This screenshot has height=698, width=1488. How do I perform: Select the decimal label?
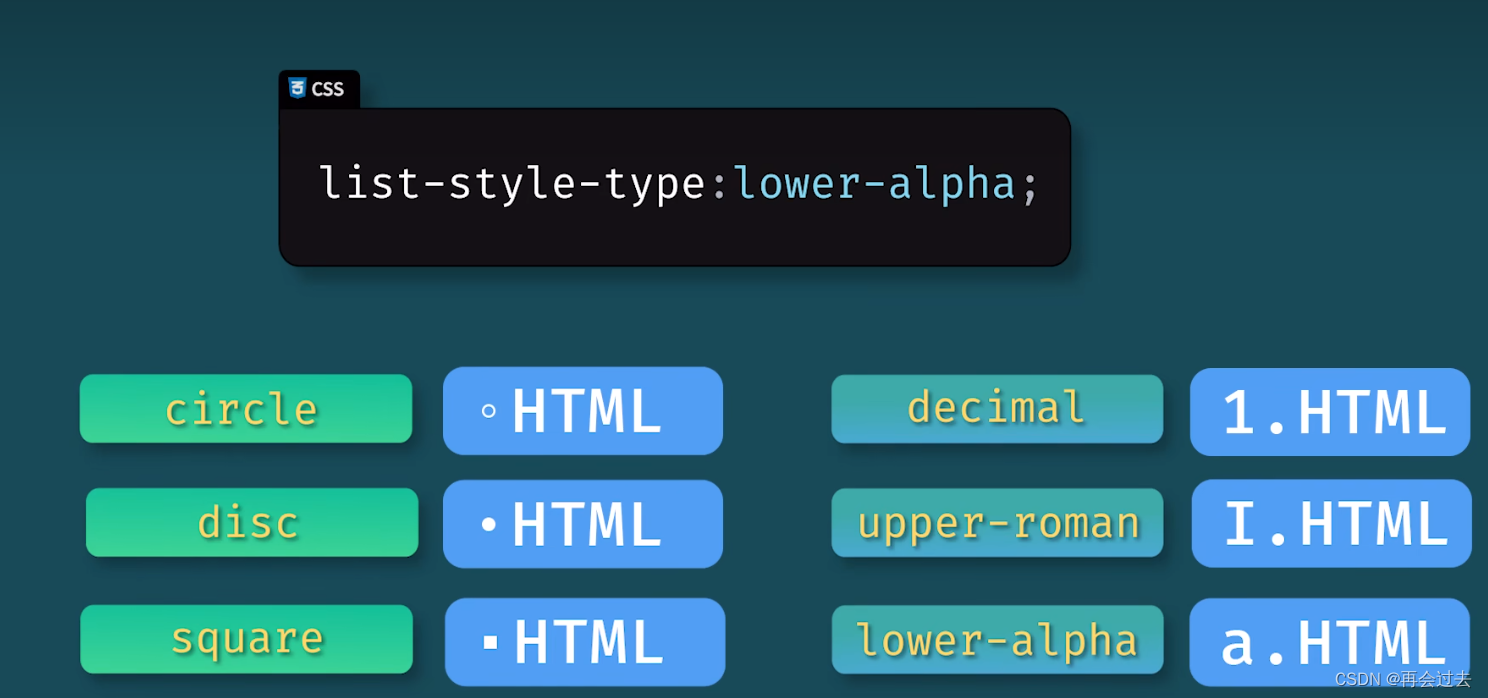pyautogui.click(x=997, y=408)
